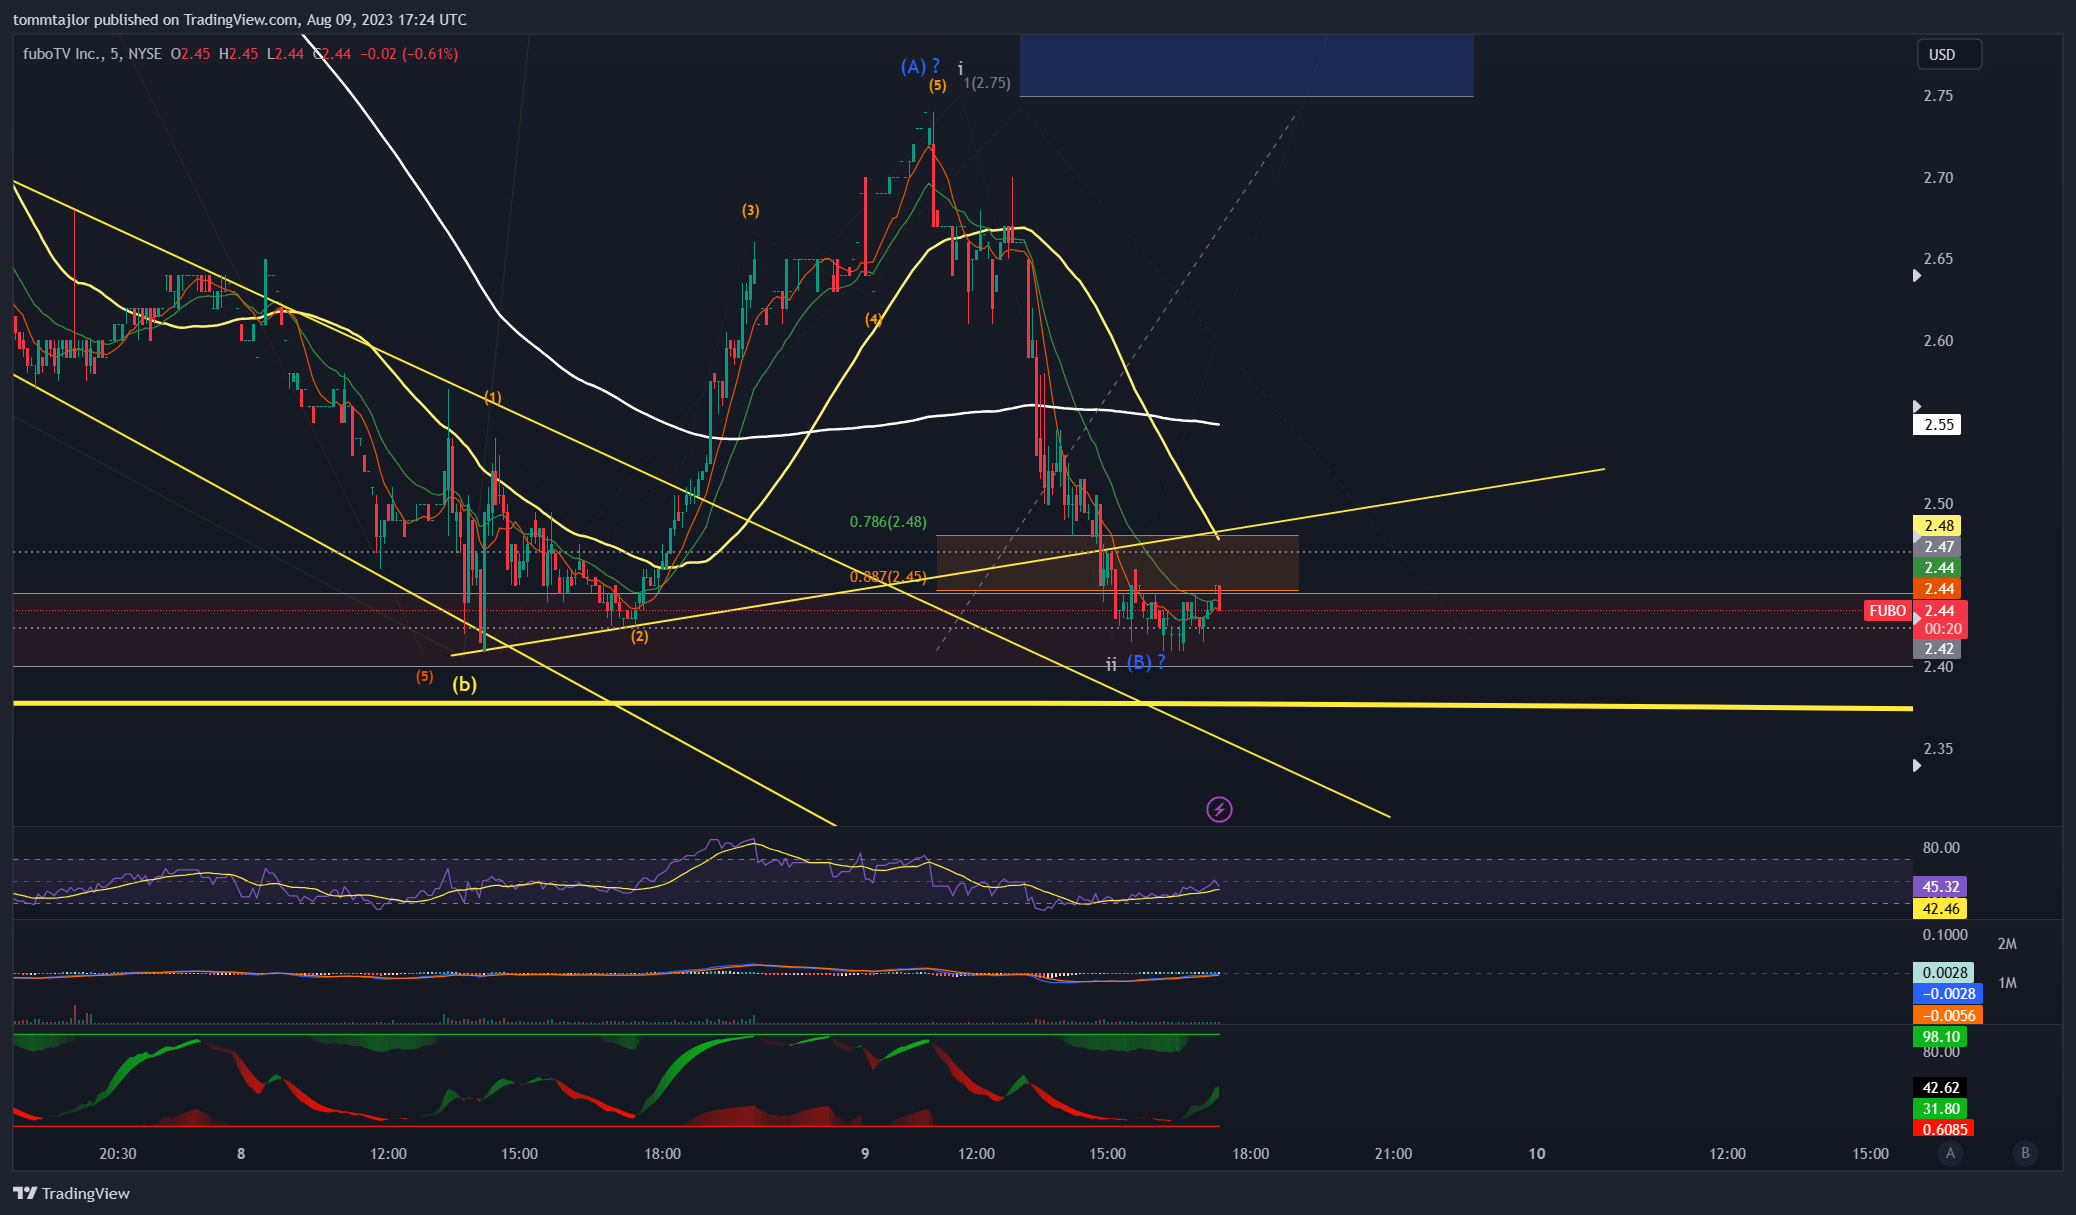The width and height of the screenshot is (2076, 1215).
Task: Select the orange (2) wave label
Action: 639,636
